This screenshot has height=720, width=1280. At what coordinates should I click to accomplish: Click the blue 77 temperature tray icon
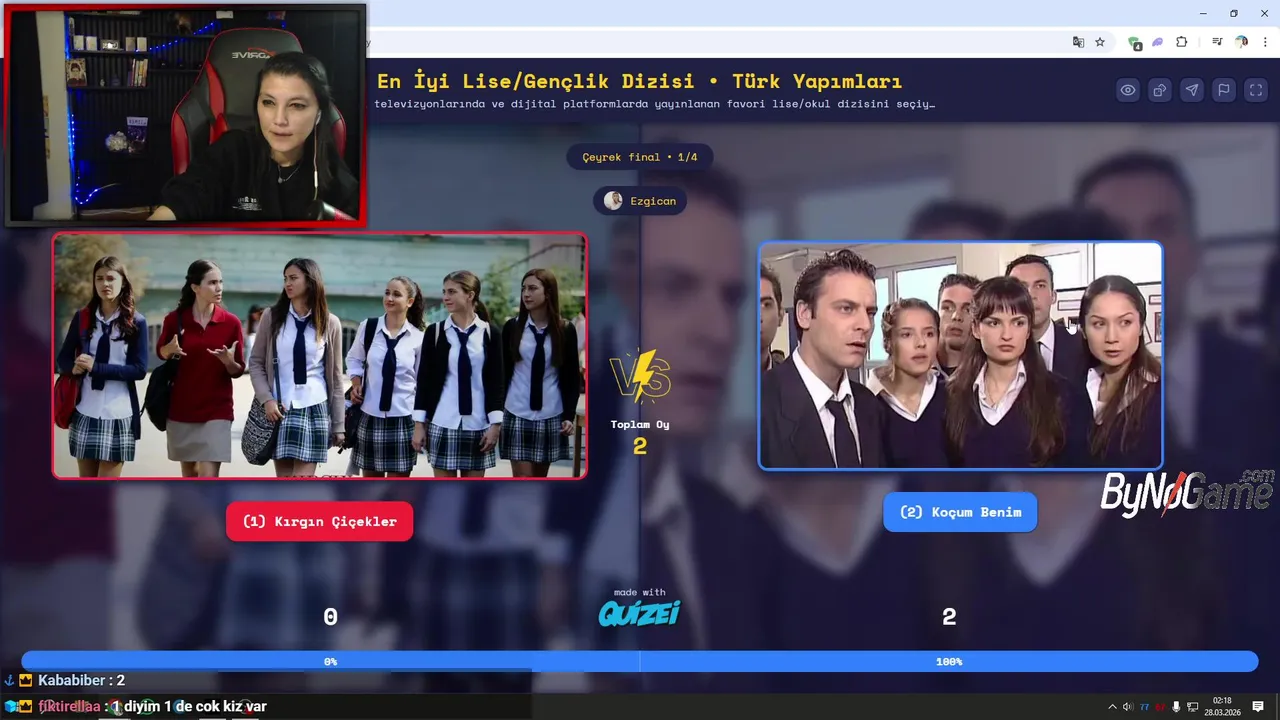click(1144, 707)
